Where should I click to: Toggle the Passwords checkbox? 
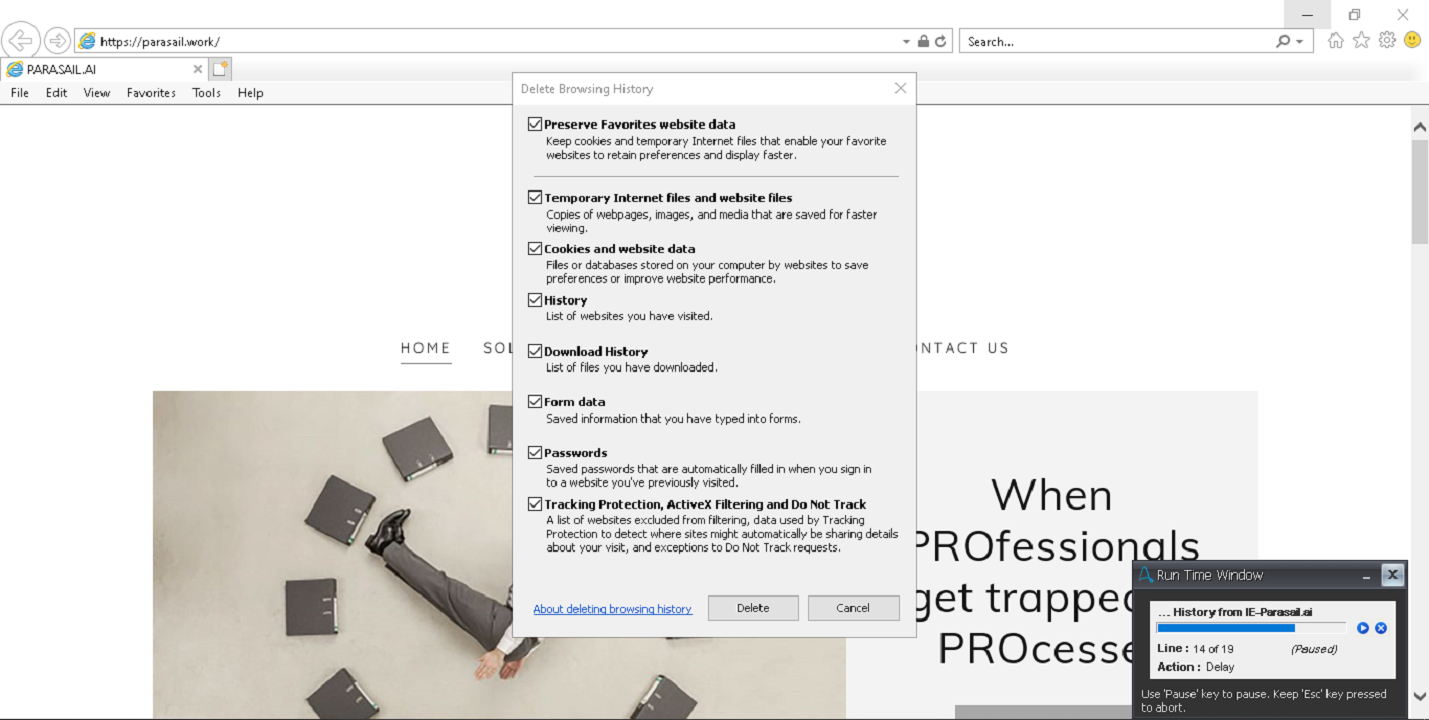(x=535, y=453)
